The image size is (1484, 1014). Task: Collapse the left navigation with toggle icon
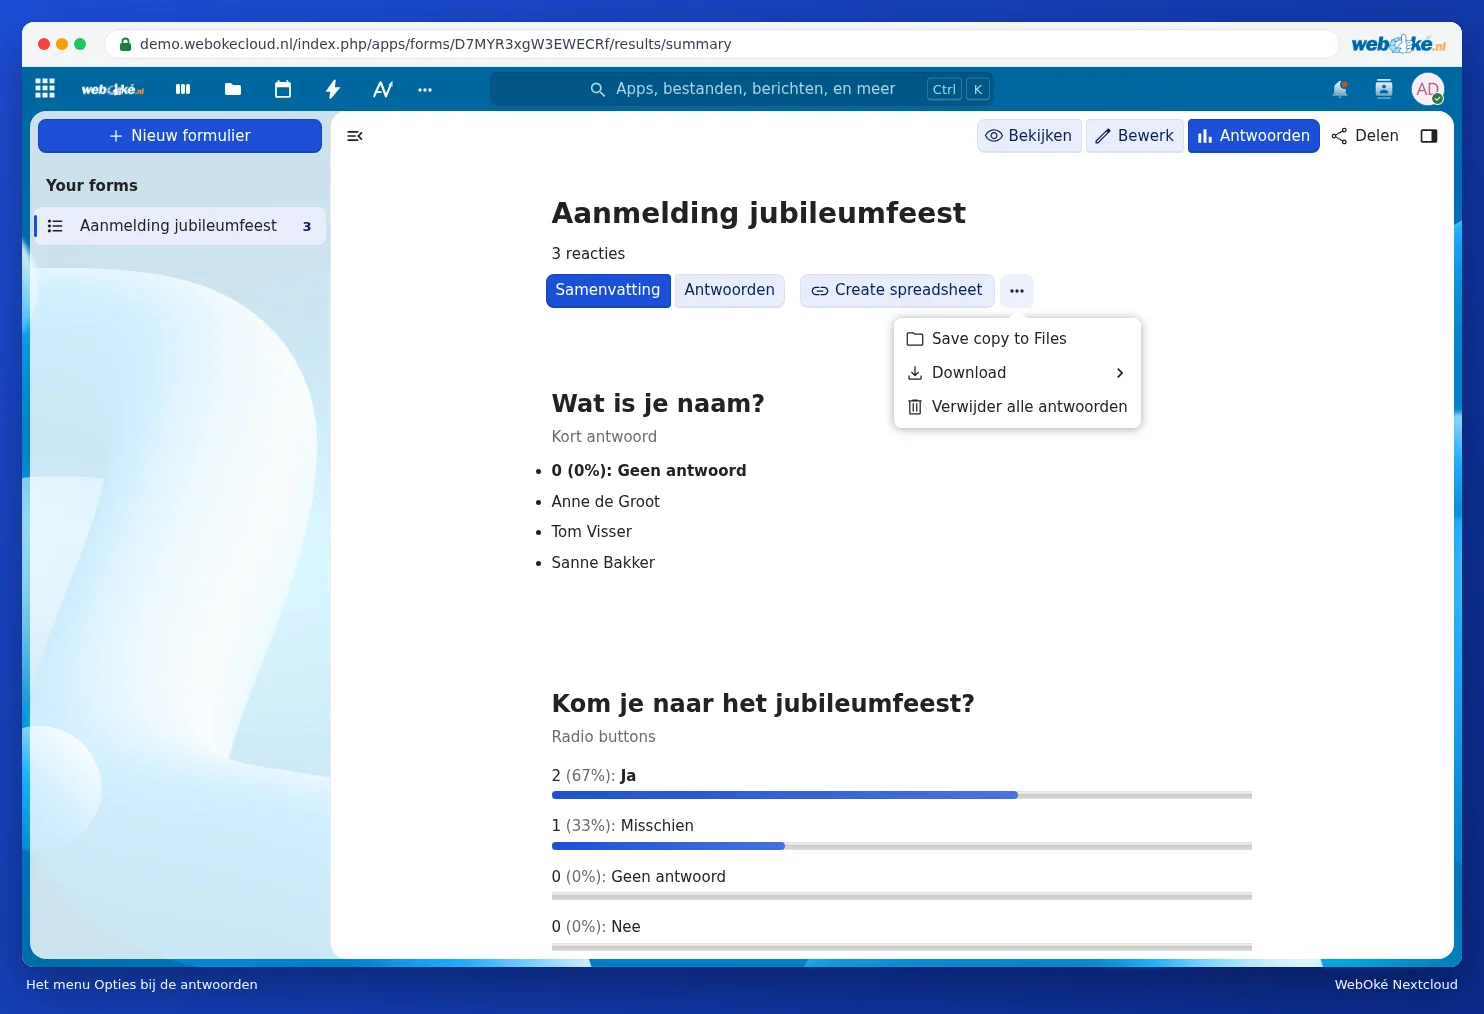coord(354,136)
